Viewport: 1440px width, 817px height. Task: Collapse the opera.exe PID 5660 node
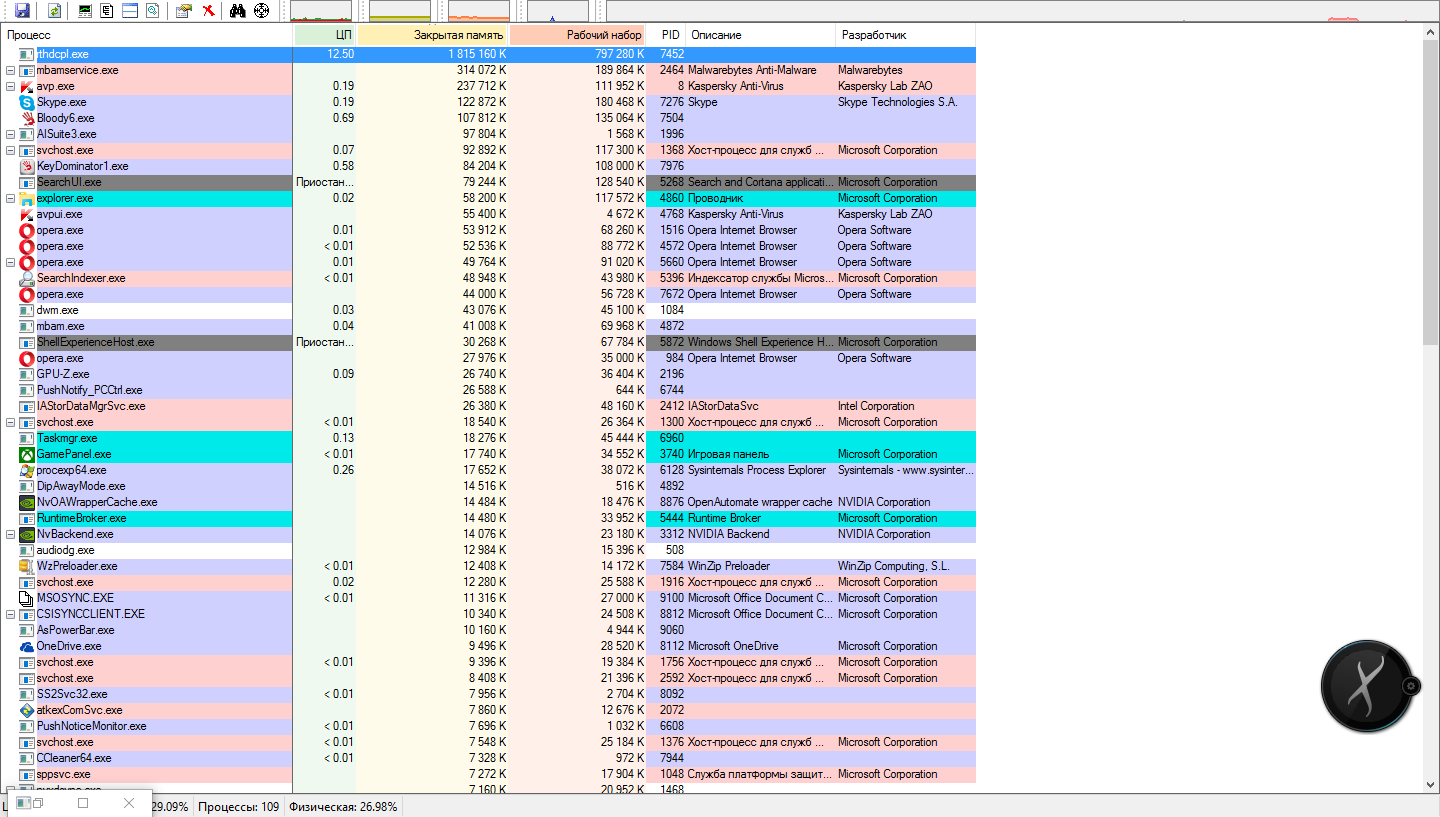pos(10,262)
